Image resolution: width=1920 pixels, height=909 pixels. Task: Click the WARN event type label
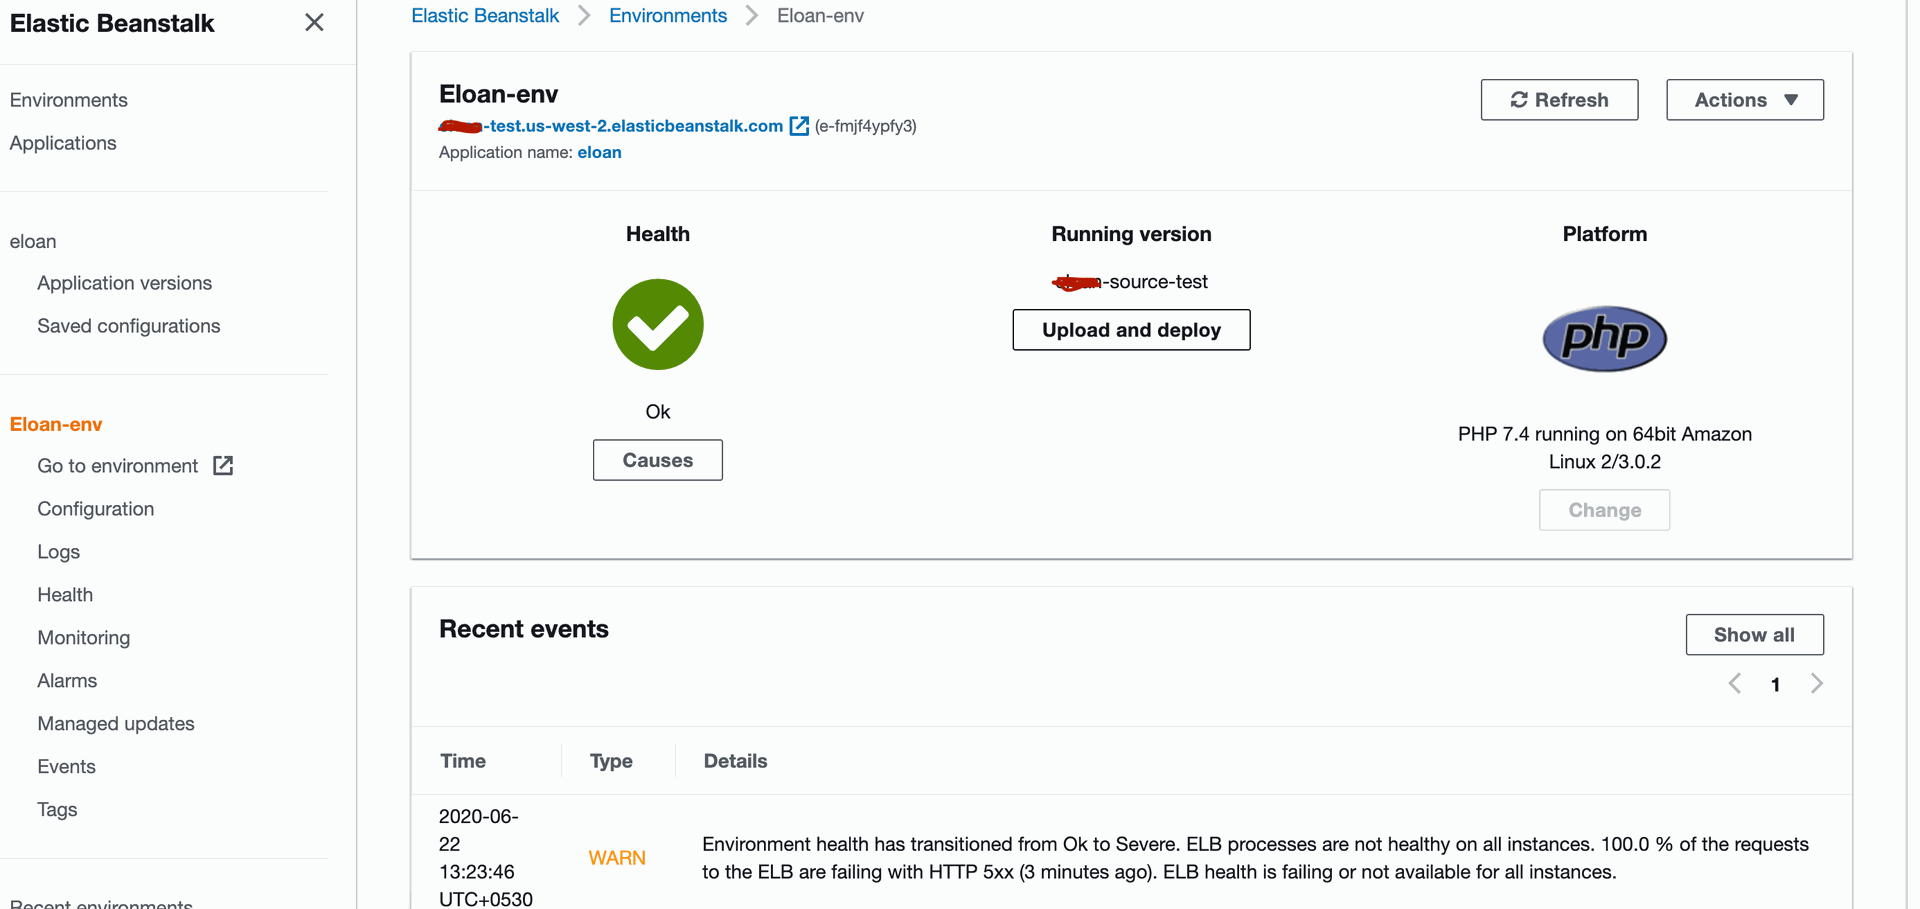click(617, 858)
